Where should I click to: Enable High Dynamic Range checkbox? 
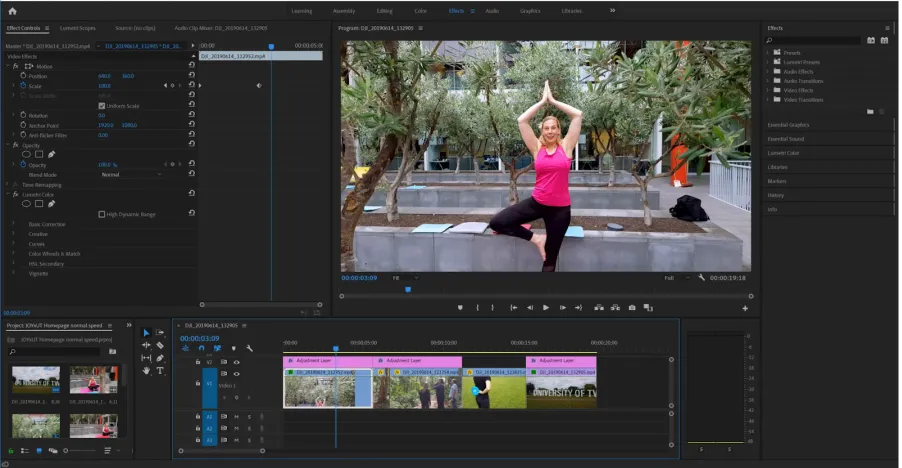102,214
